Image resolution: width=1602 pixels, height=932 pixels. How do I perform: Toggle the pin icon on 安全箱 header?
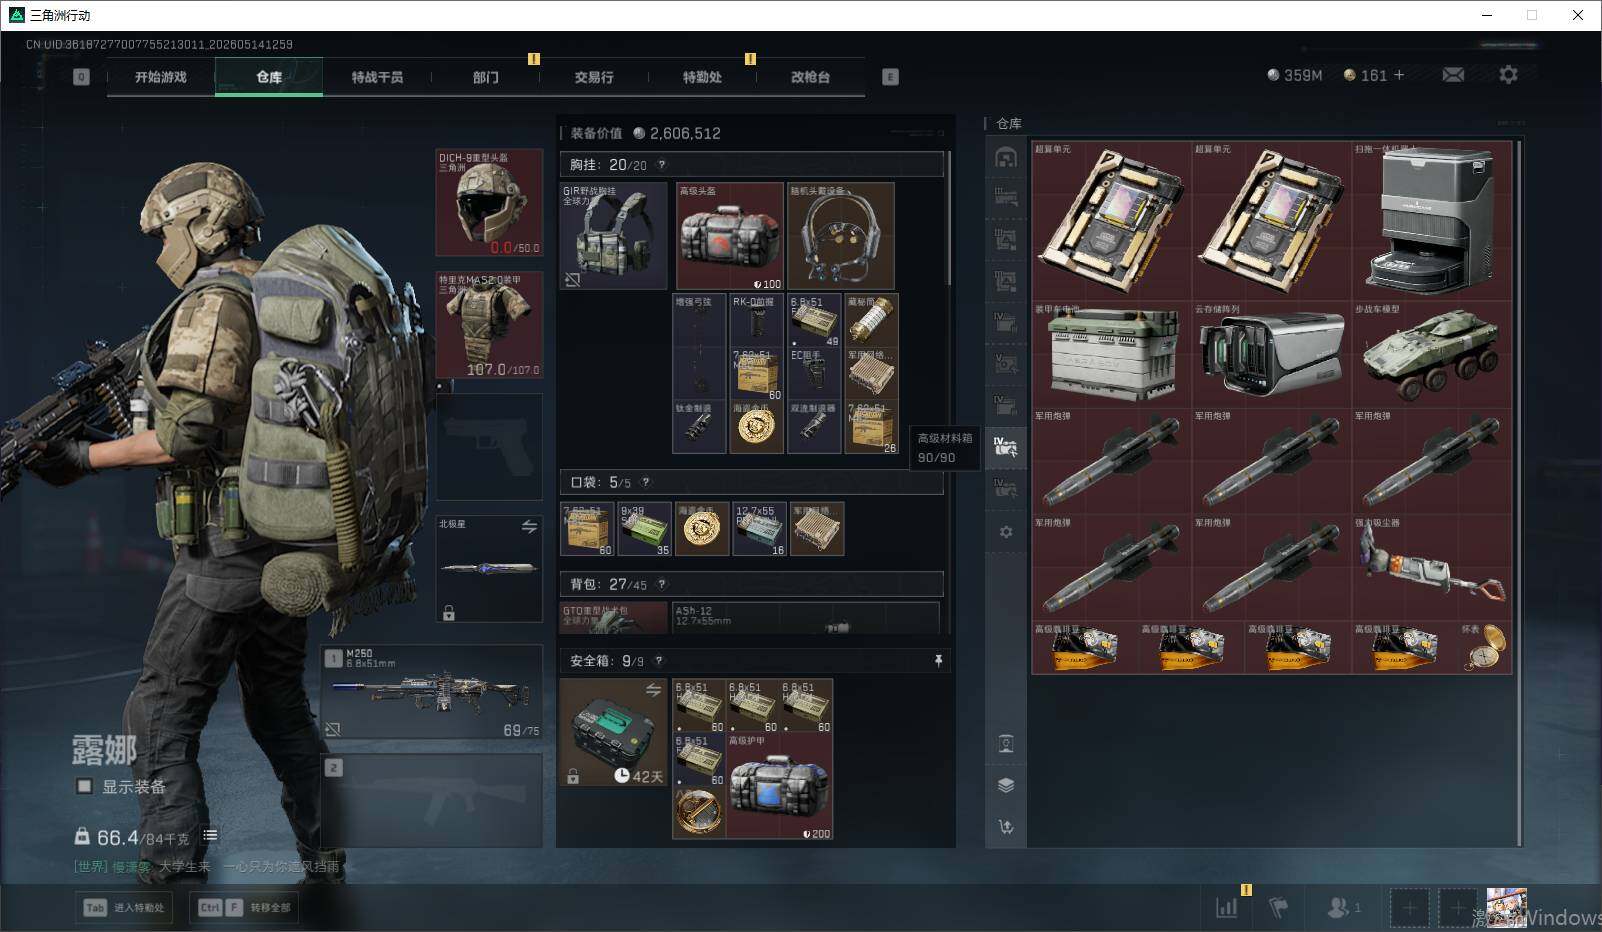coord(938,661)
